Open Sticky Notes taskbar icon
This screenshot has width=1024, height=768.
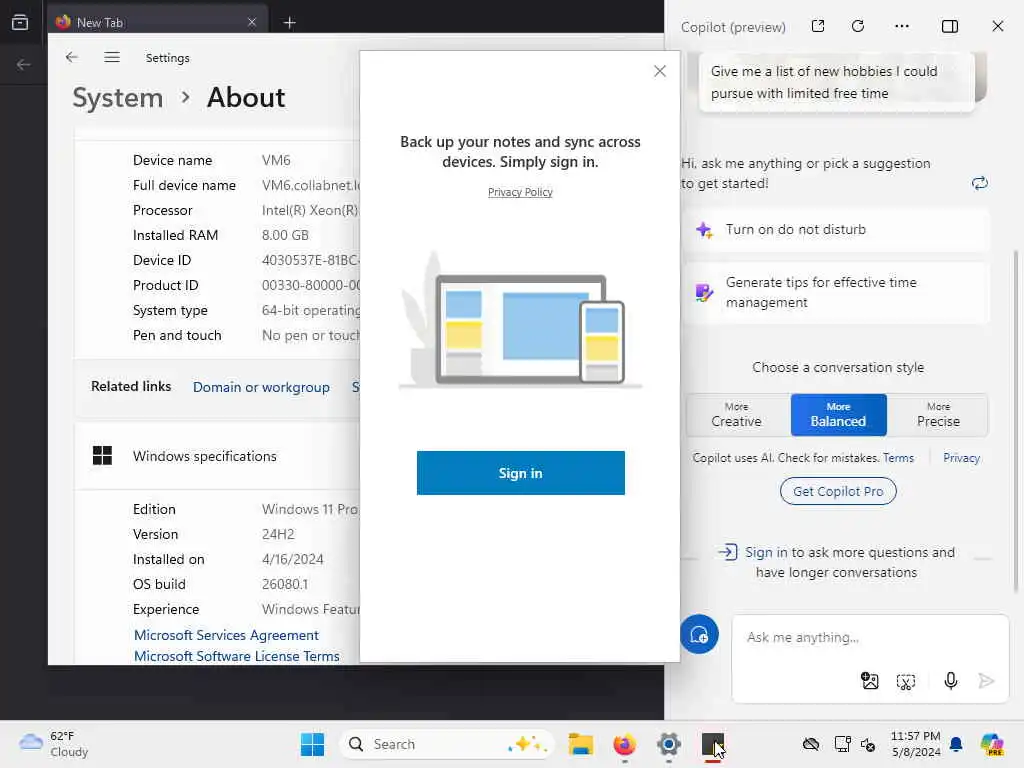(712, 744)
